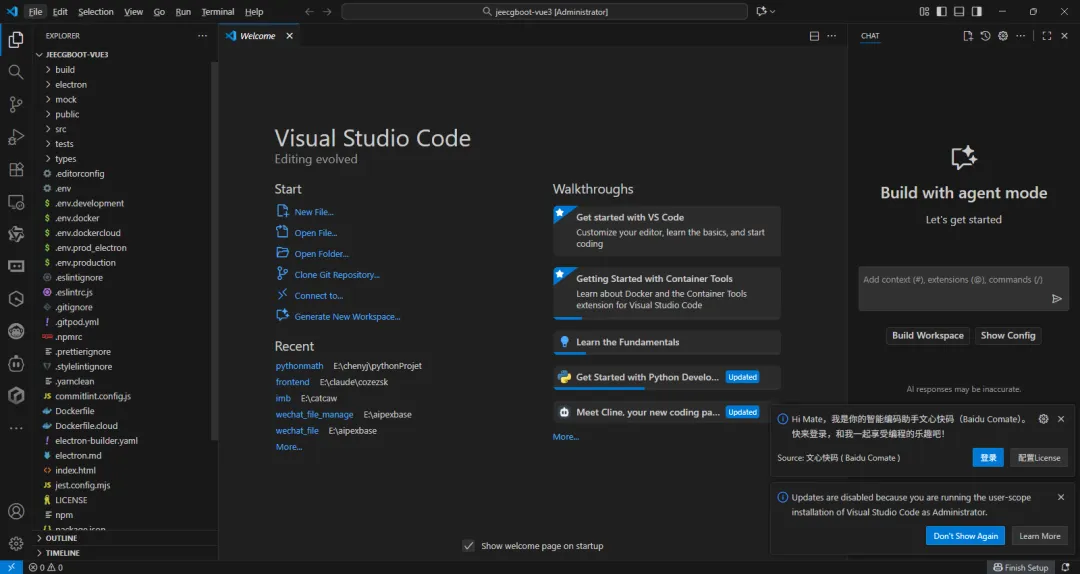
Task: Open the Manage gear menu
Action: pos(16,544)
